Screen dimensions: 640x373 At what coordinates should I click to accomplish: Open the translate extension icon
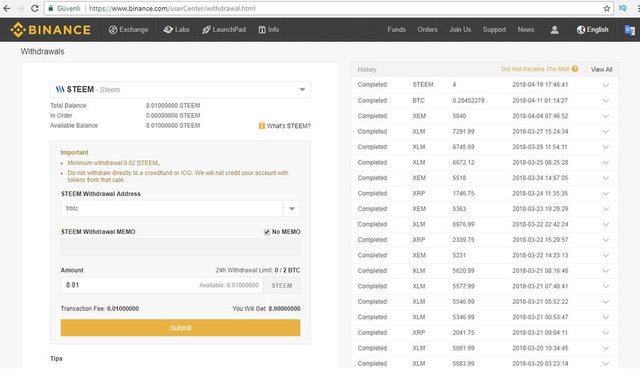tap(629, 30)
